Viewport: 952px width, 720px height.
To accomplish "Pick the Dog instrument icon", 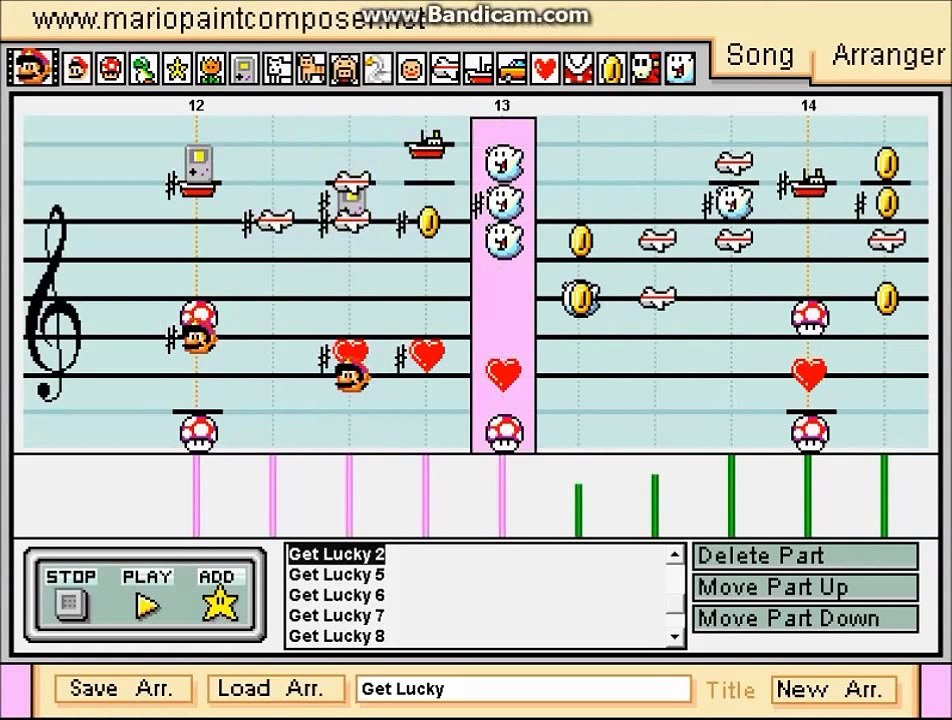I will pyautogui.click(x=277, y=68).
